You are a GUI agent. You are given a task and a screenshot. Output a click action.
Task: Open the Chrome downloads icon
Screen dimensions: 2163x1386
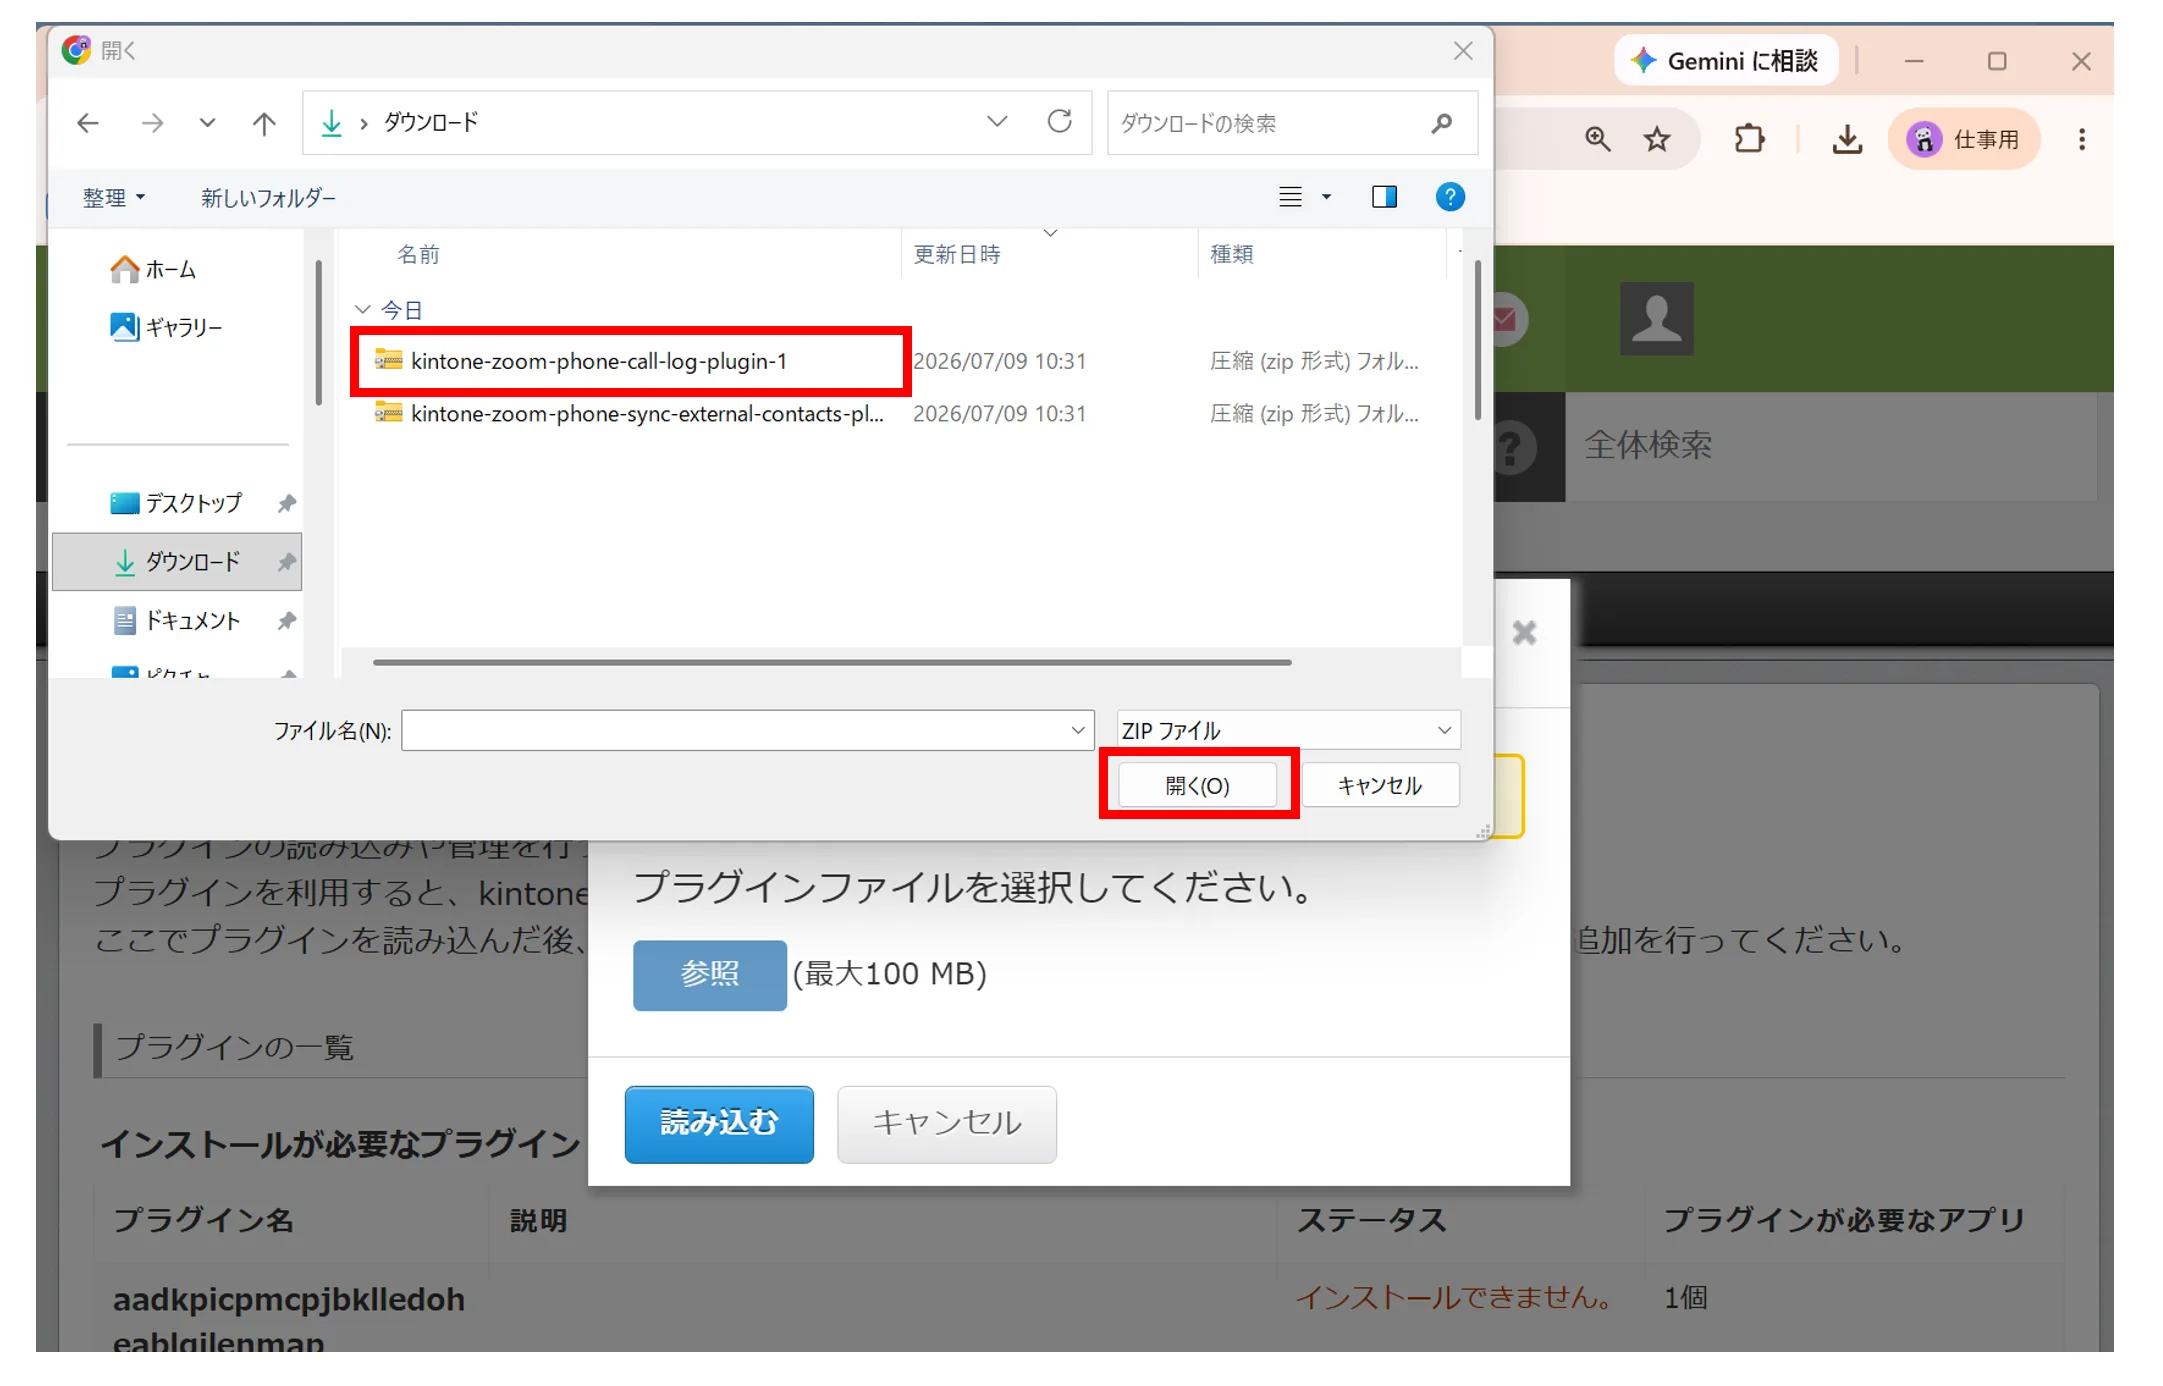click(1847, 139)
